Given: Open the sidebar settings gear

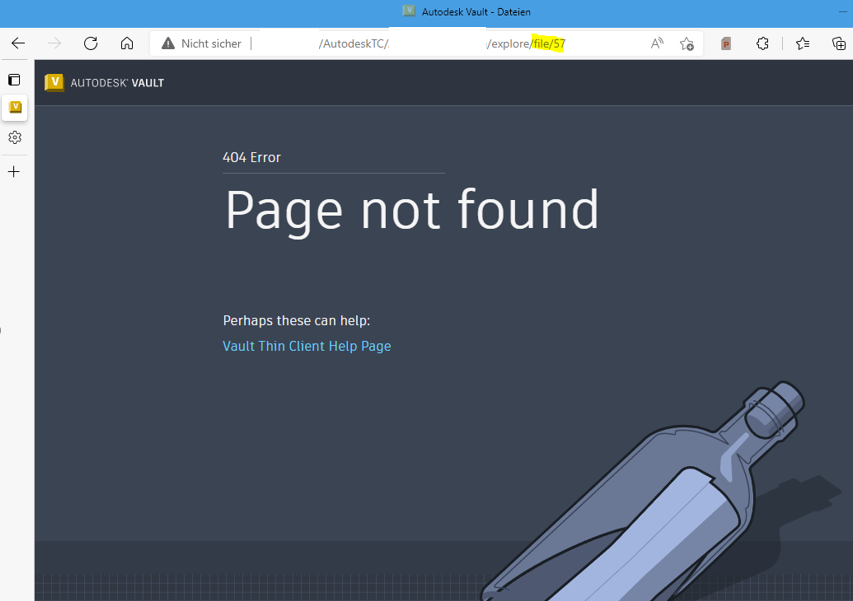Looking at the screenshot, I should tap(14, 138).
